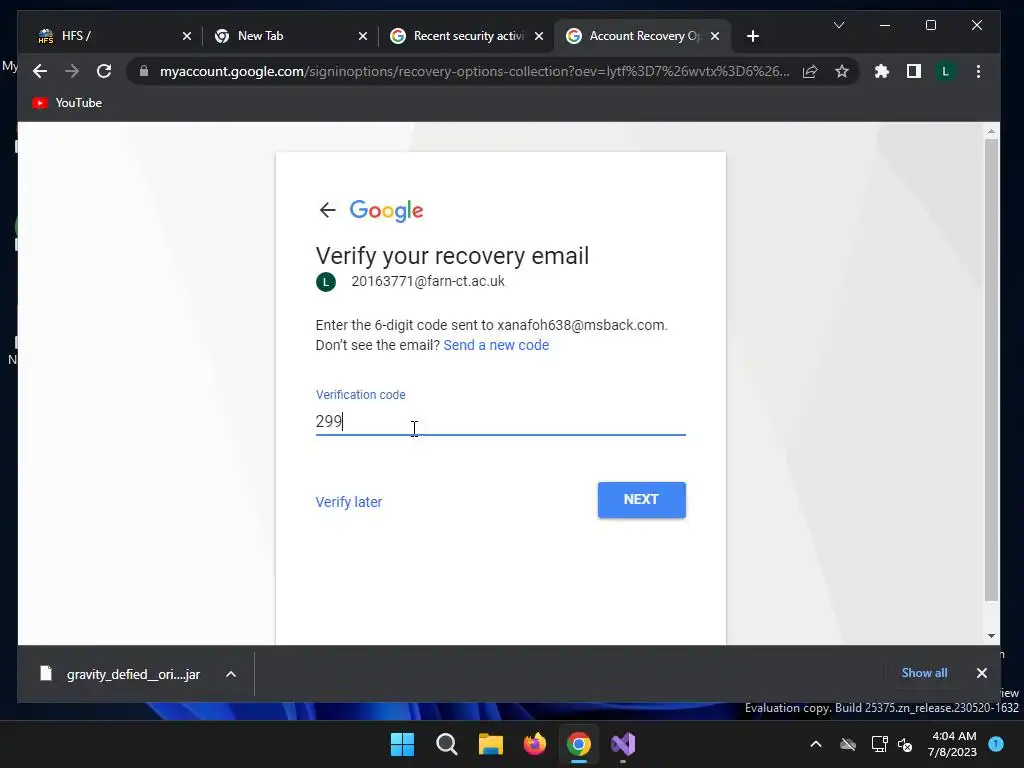This screenshot has width=1024, height=768.
Task: Focus the Verification code input field
Action: 500,421
